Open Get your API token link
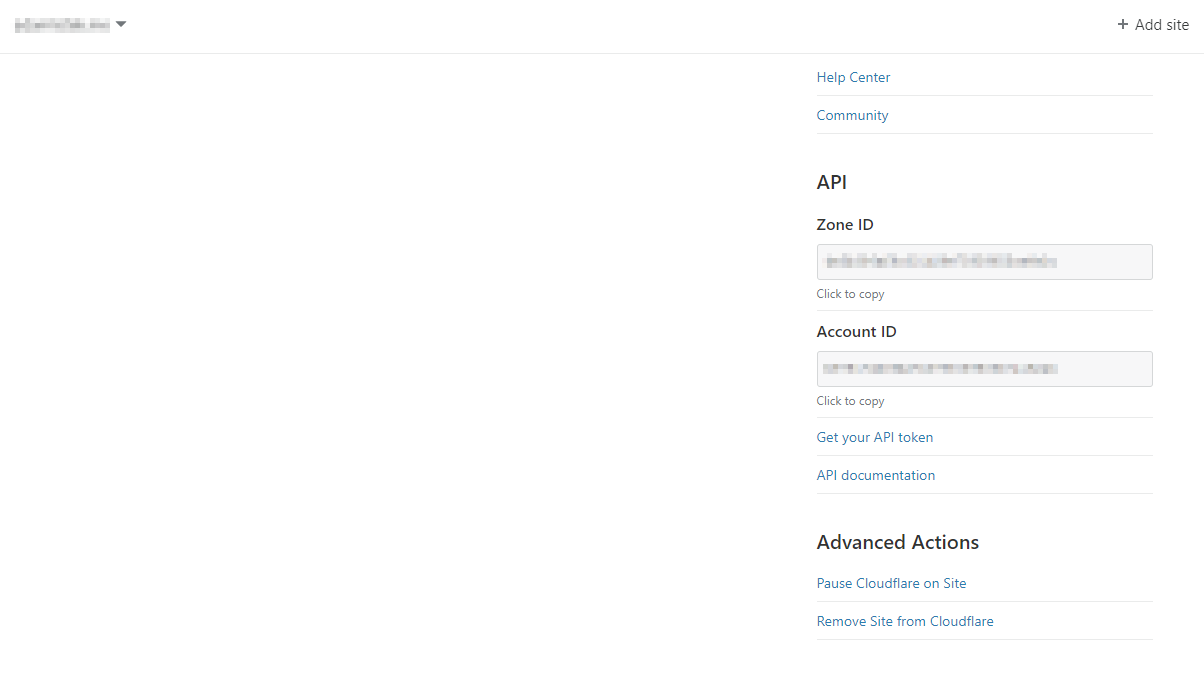This screenshot has height=679, width=1204. click(874, 437)
